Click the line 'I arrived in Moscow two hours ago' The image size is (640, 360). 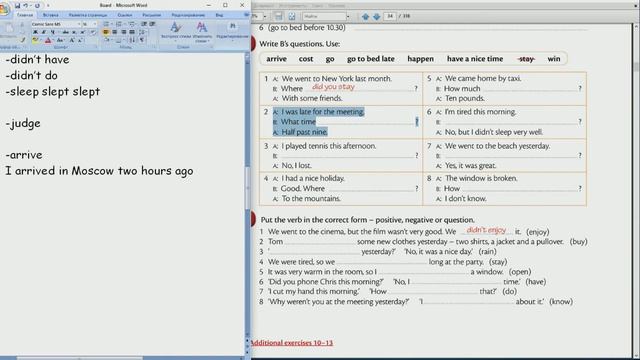click(x=99, y=171)
